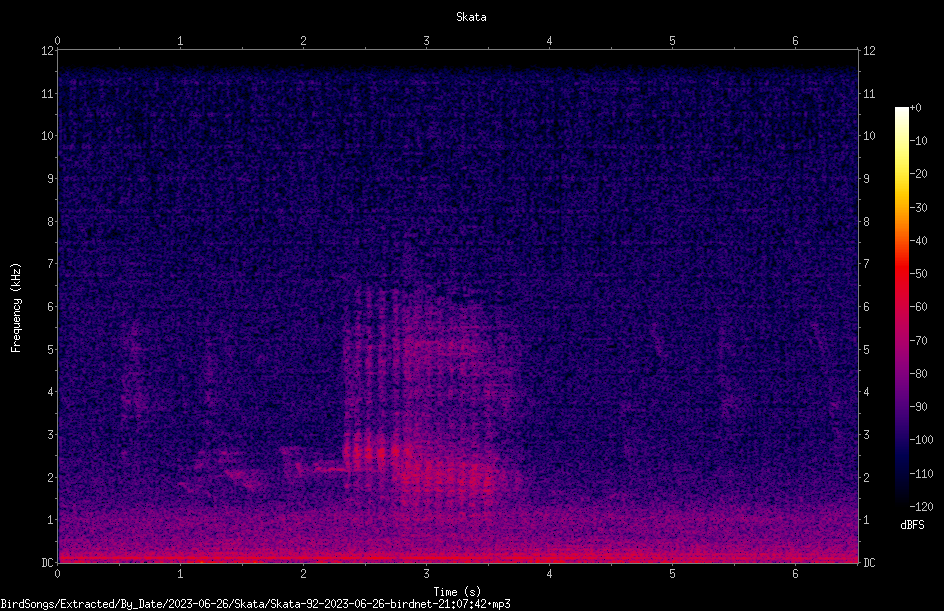This screenshot has width=944, height=611.
Task: Click the 'Time (s)' axis label
Action: tap(457, 592)
